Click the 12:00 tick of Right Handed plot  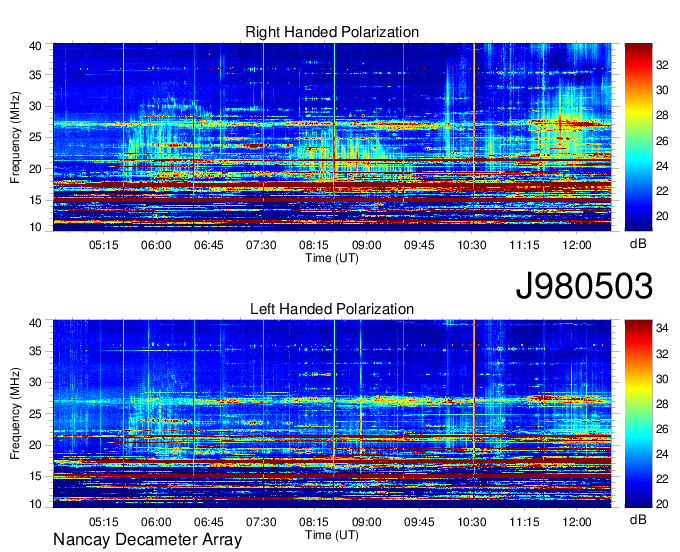[x=577, y=245]
